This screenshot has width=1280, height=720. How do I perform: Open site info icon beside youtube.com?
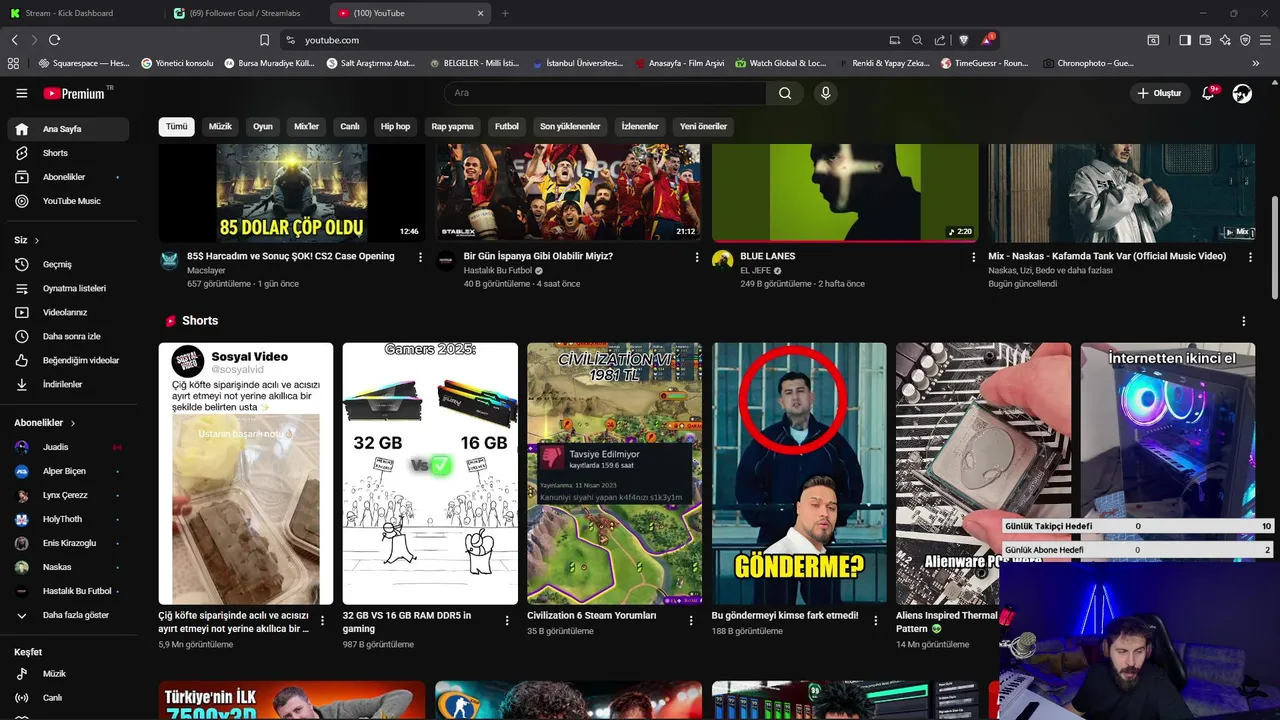[290, 40]
